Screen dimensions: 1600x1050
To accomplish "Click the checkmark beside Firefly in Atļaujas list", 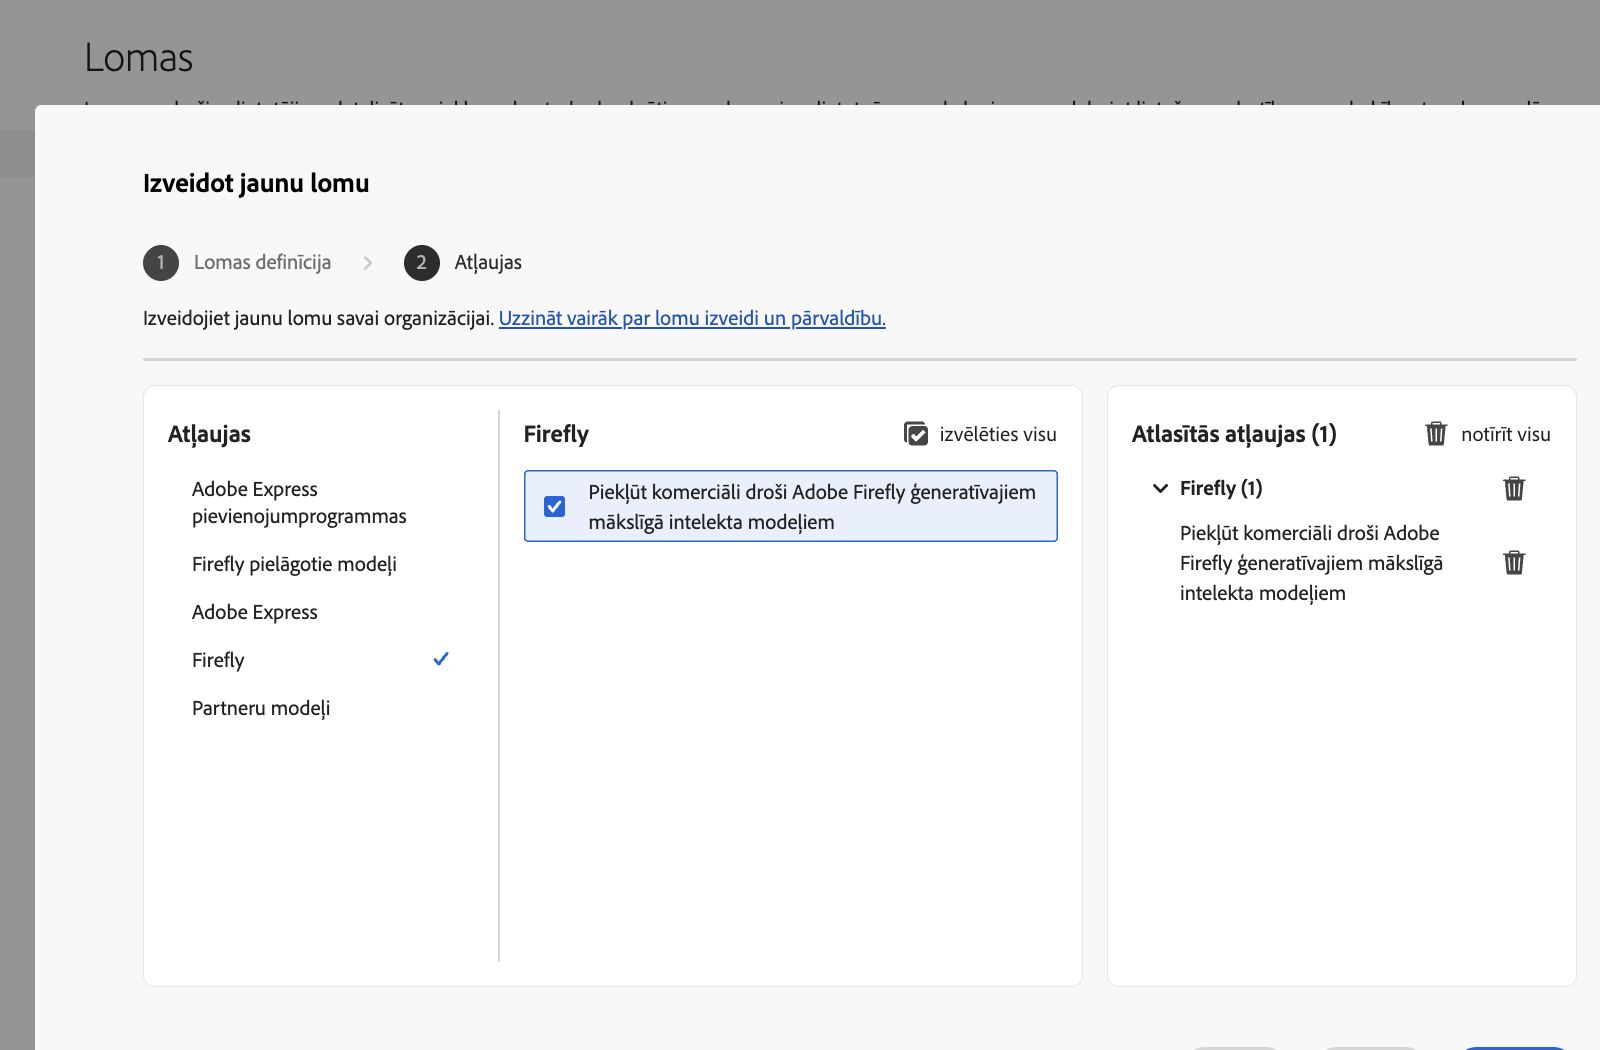I will pyautogui.click(x=441, y=659).
